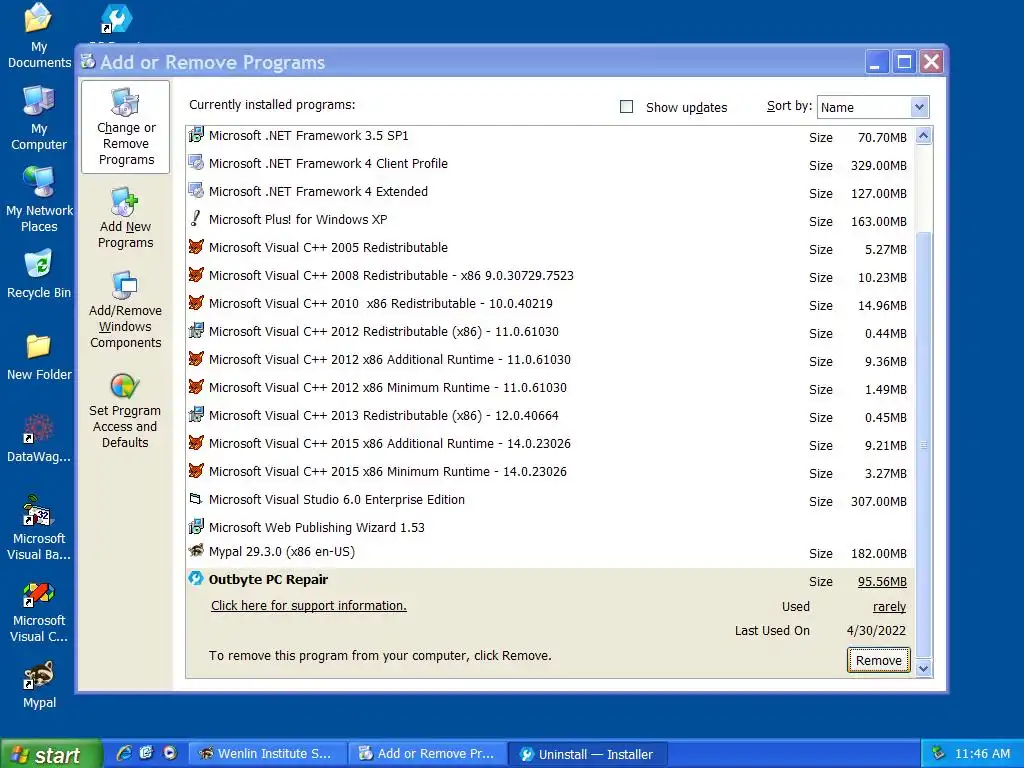Click the system tray icon near the clock
The height and width of the screenshot is (768, 1024).
click(x=938, y=753)
